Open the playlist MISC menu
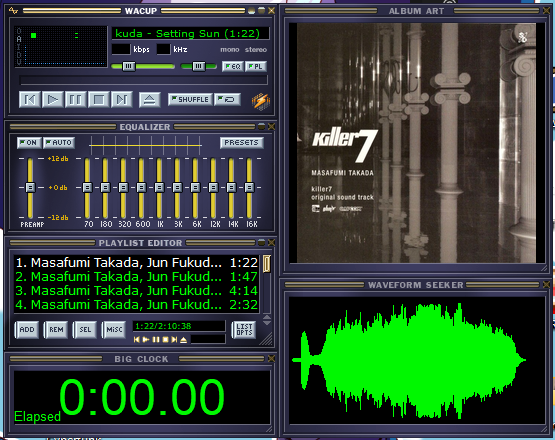The image size is (555, 440). [114, 330]
